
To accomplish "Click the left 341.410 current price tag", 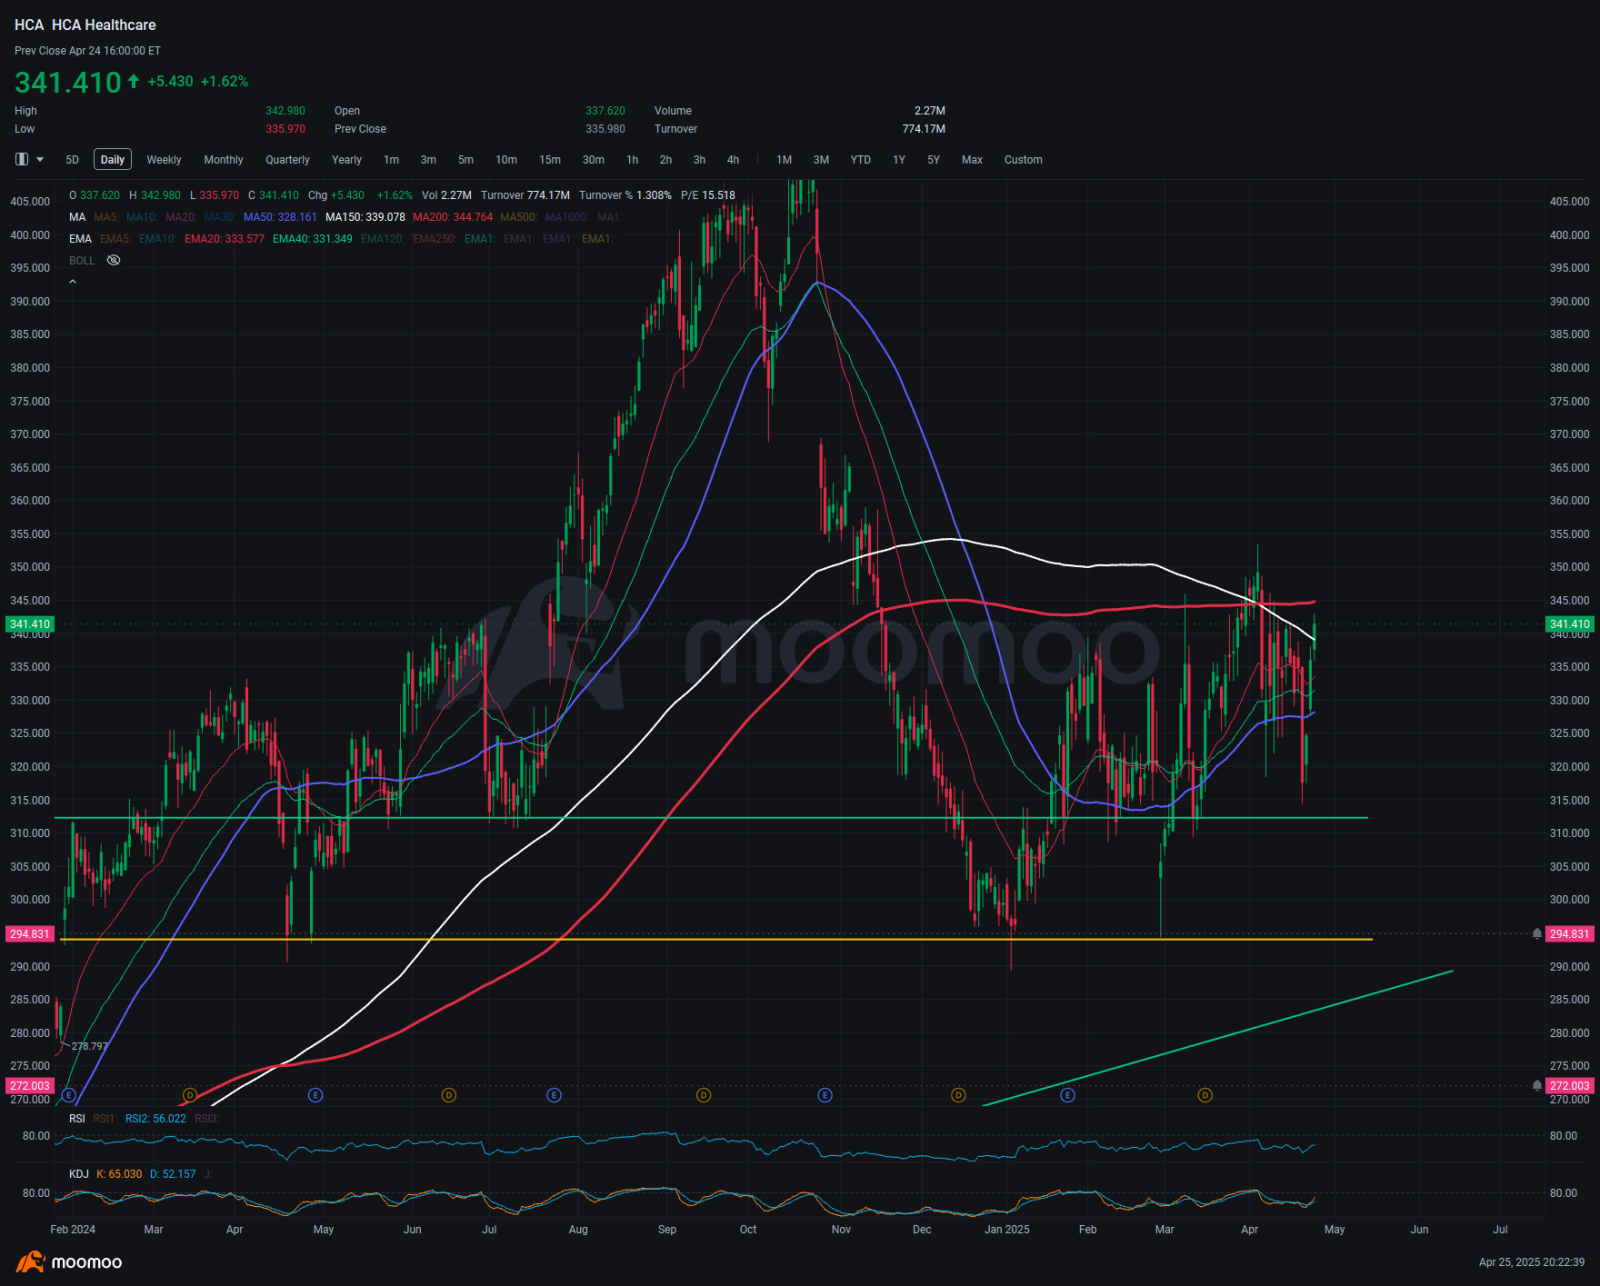I will 30,624.
